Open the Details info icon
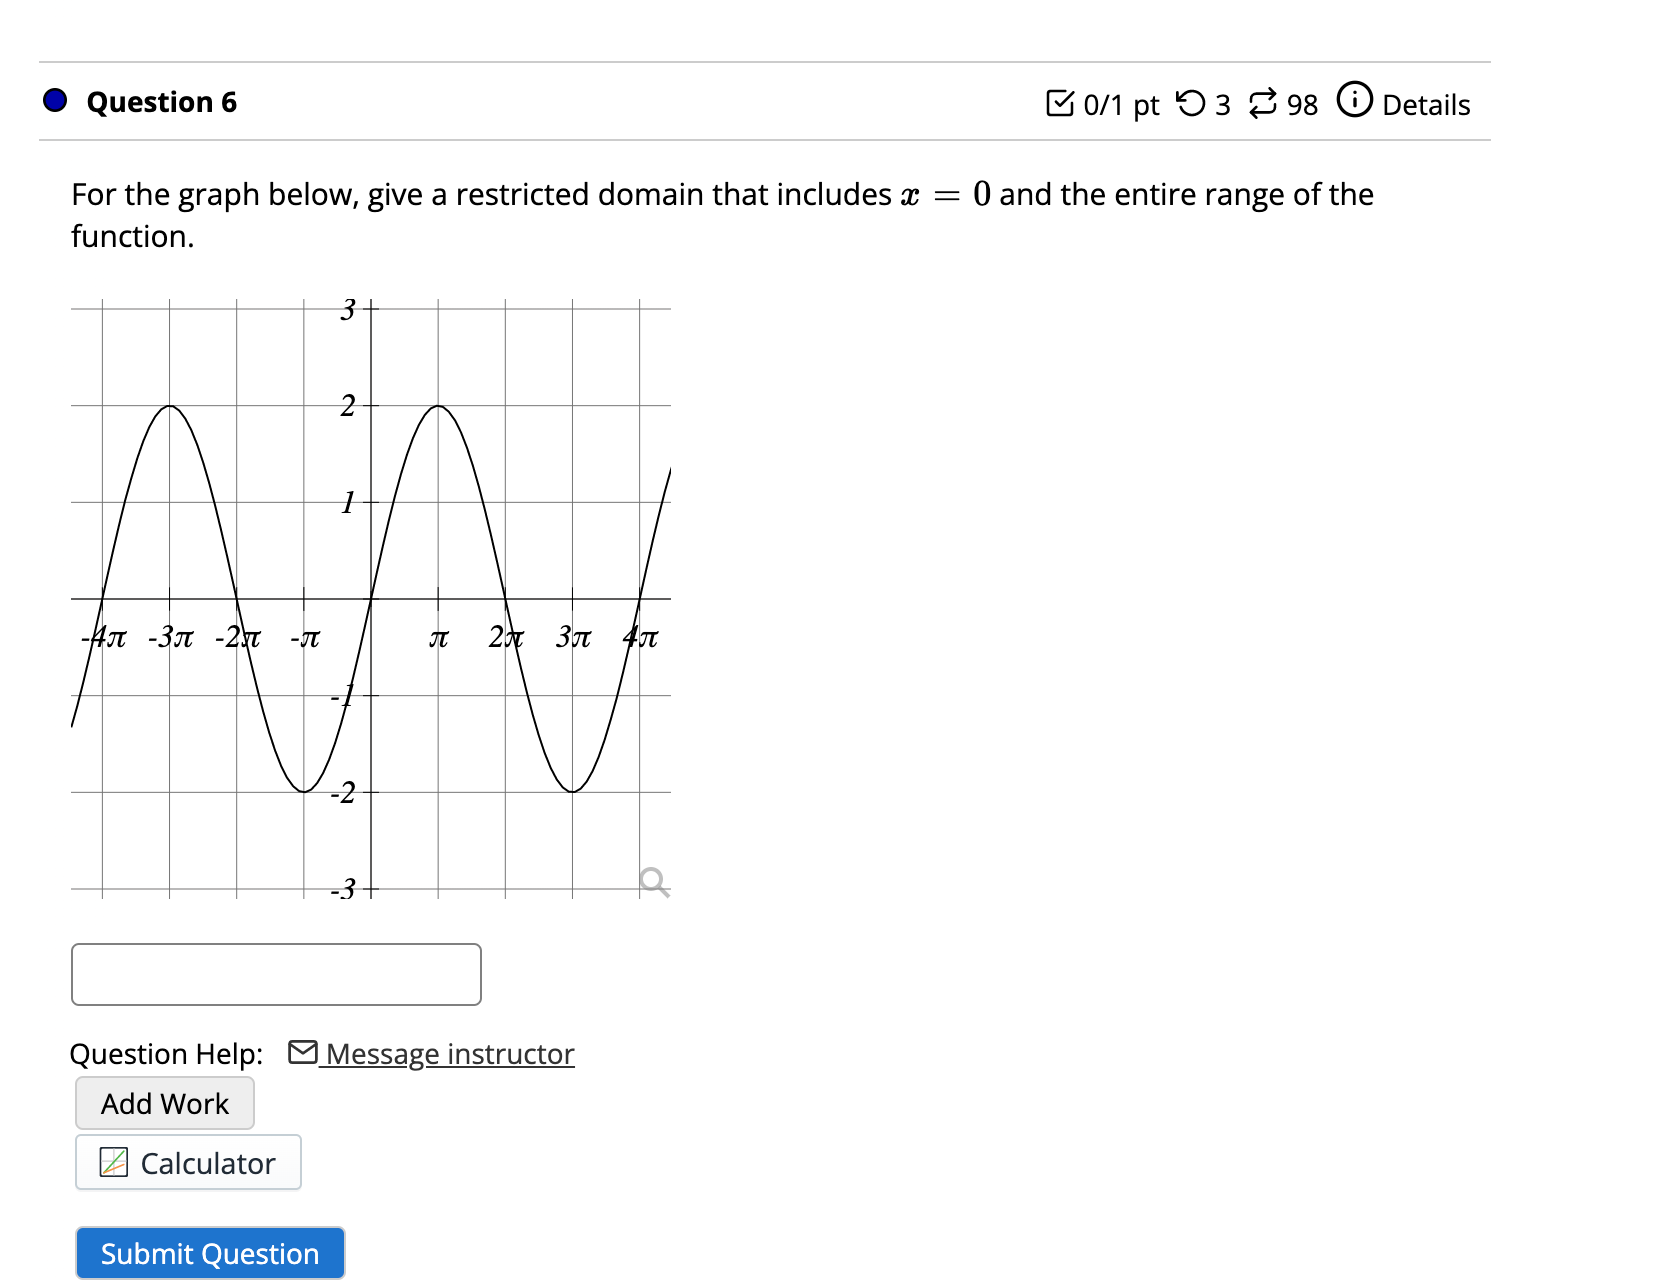Screen dimensions: 1667x1286 (x=1354, y=103)
